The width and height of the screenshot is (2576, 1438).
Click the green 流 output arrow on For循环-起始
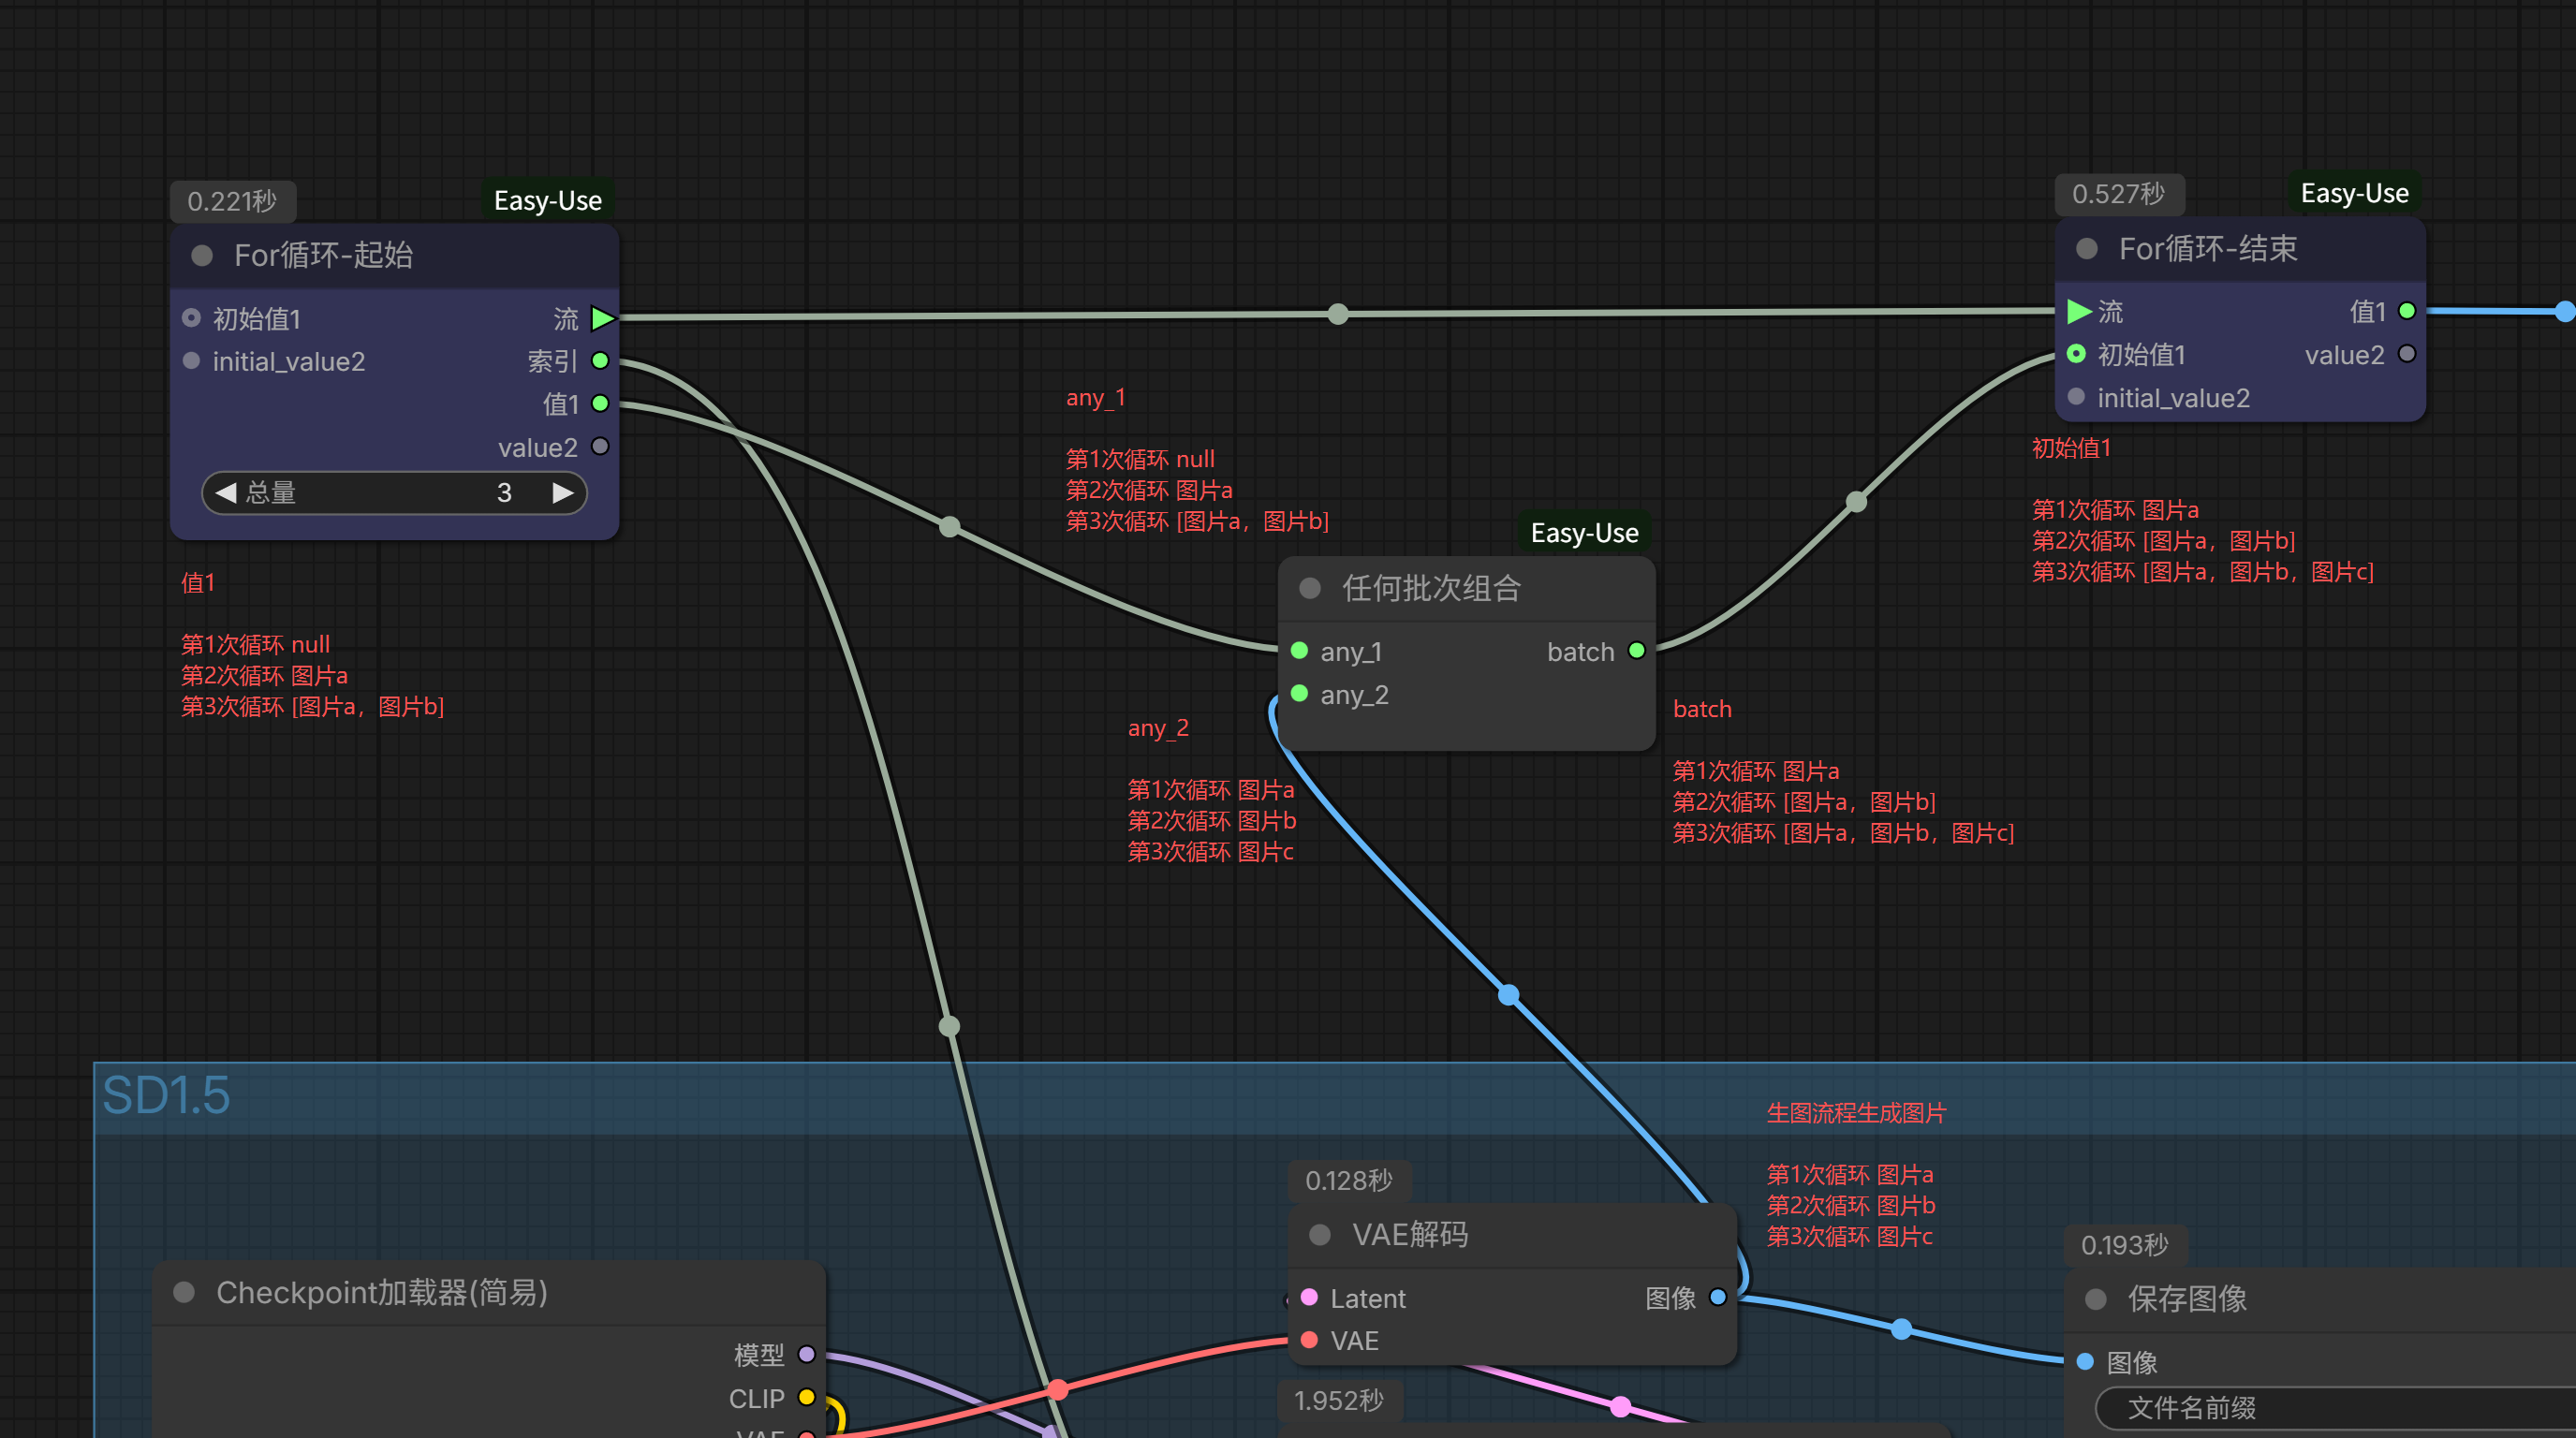(602, 318)
